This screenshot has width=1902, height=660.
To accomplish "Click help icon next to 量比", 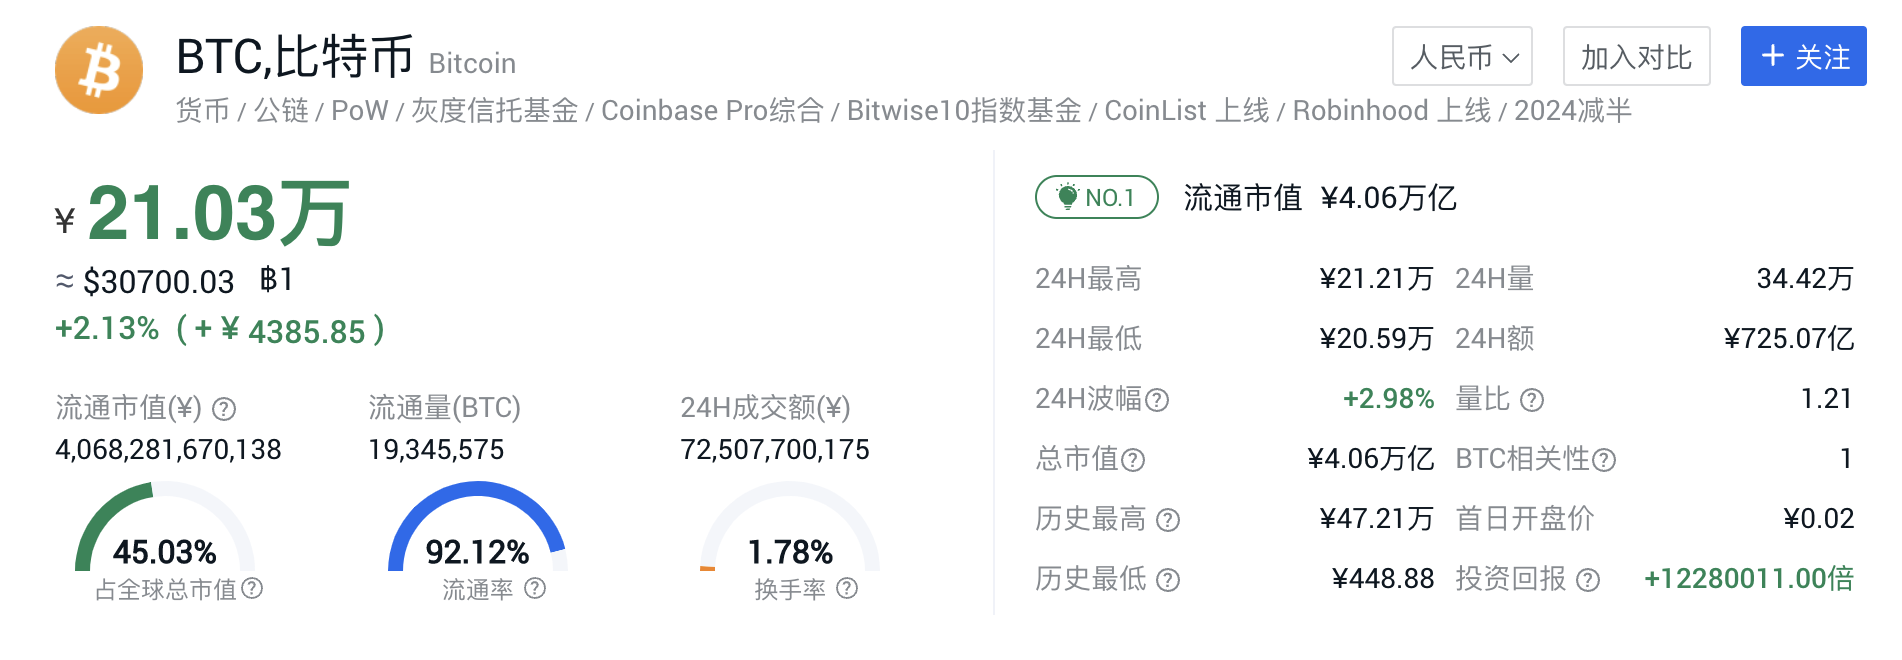I will (1532, 400).
